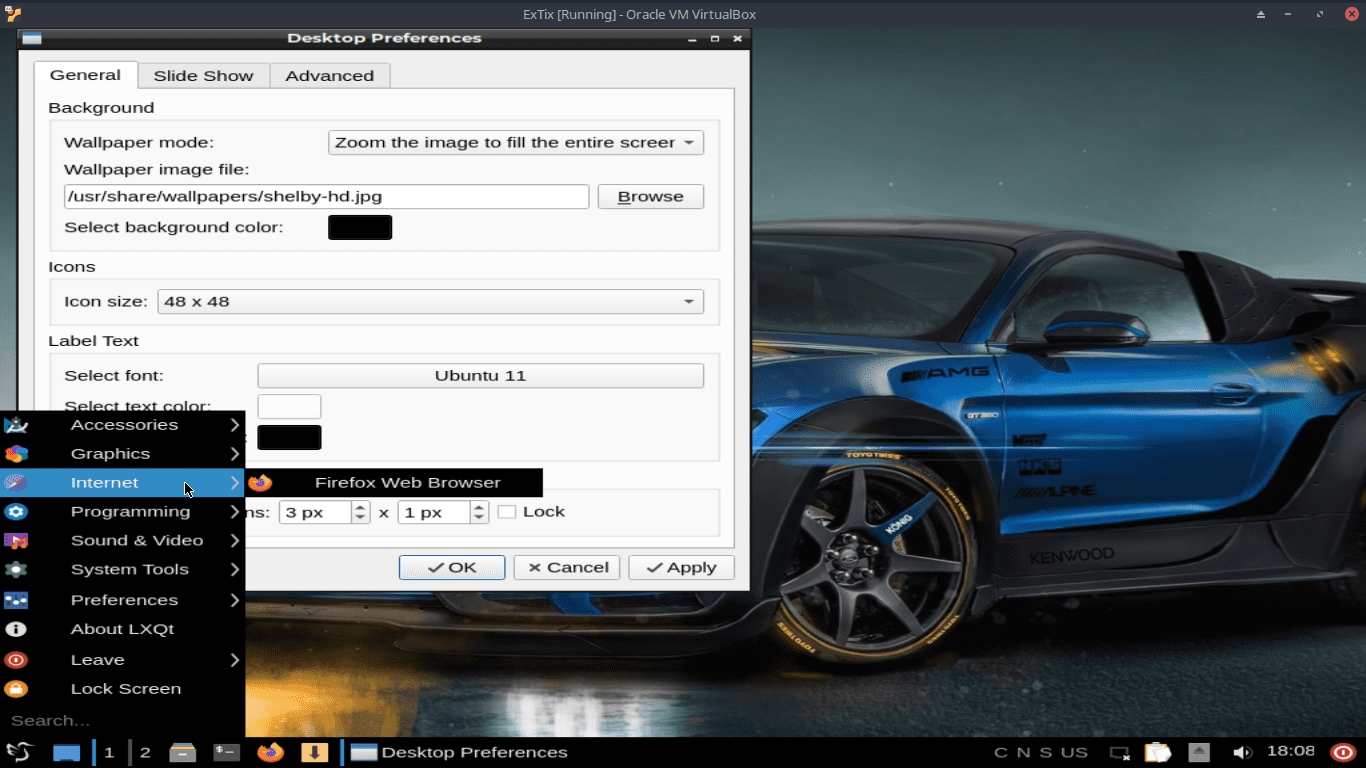Switch to the General tab
This screenshot has height=768, width=1366.
85,75
